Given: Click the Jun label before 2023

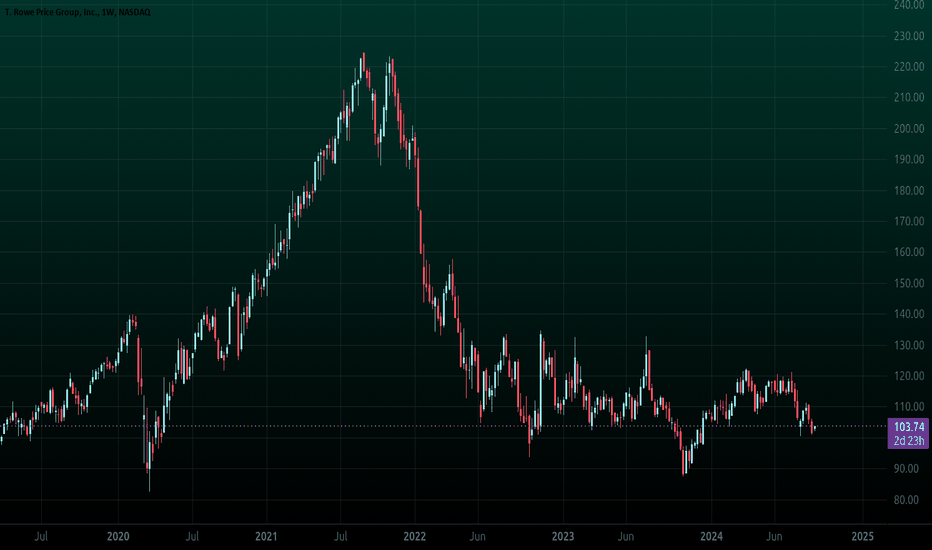Looking at the screenshot, I should coord(477,536).
